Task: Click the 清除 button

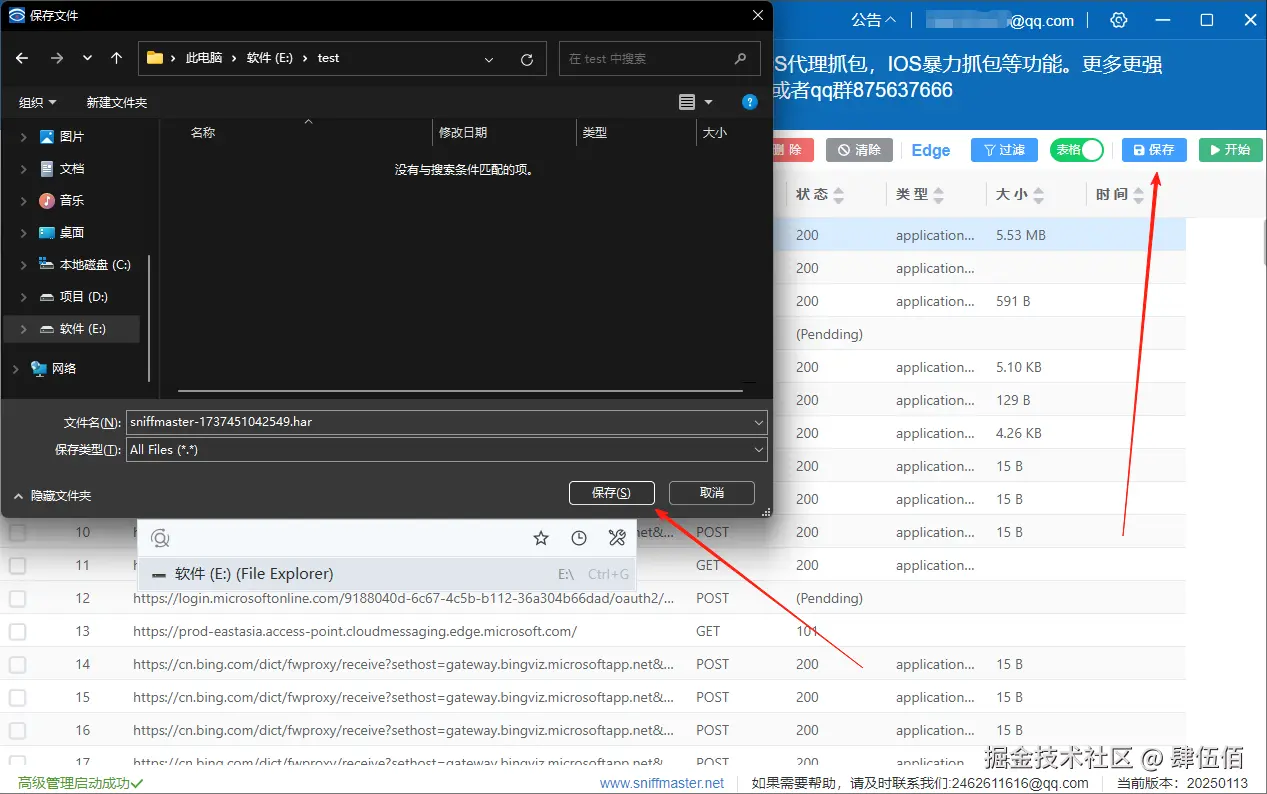Action: (x=860, y=150)
